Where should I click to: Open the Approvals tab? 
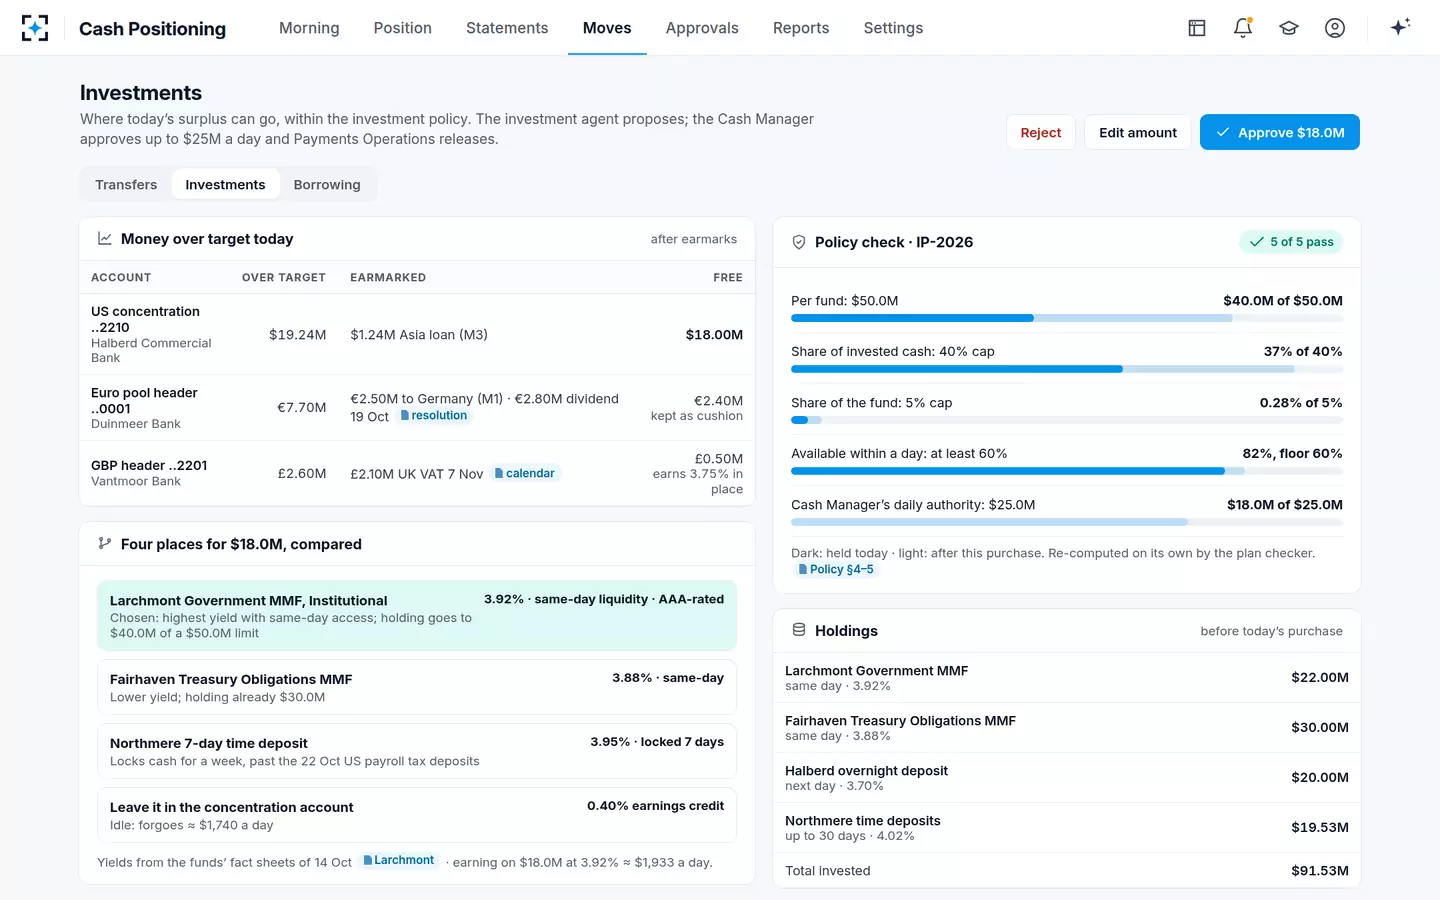(702, 28)
